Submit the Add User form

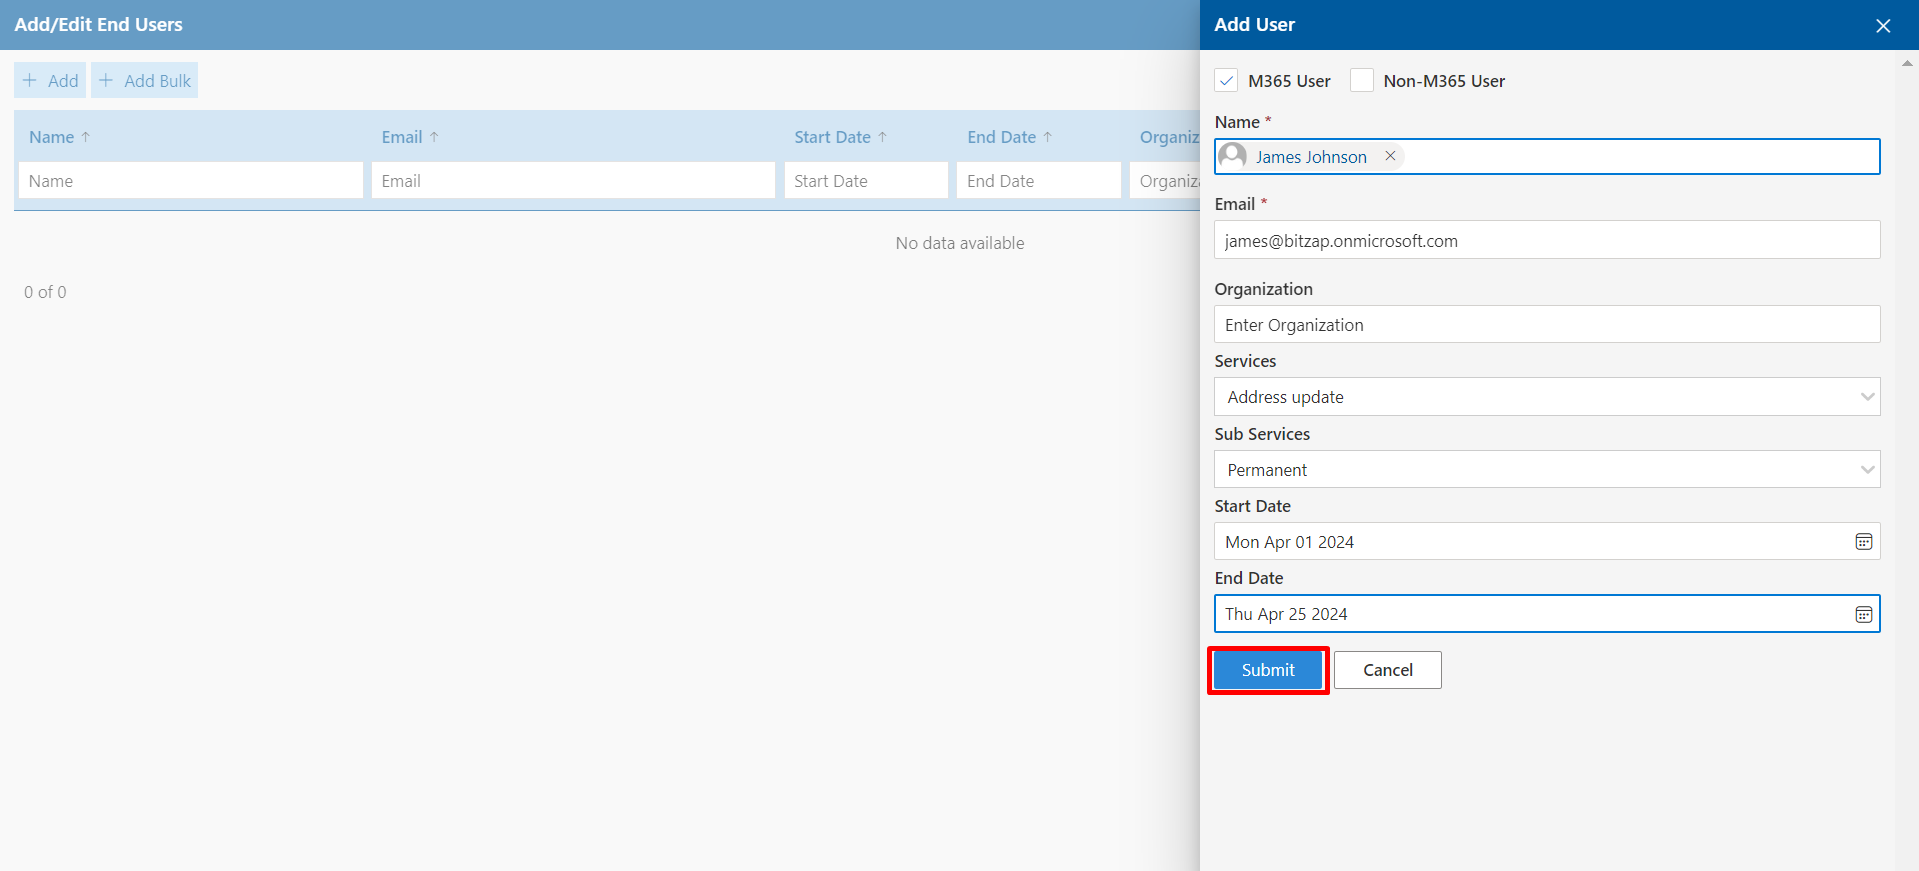(1268, 670)
